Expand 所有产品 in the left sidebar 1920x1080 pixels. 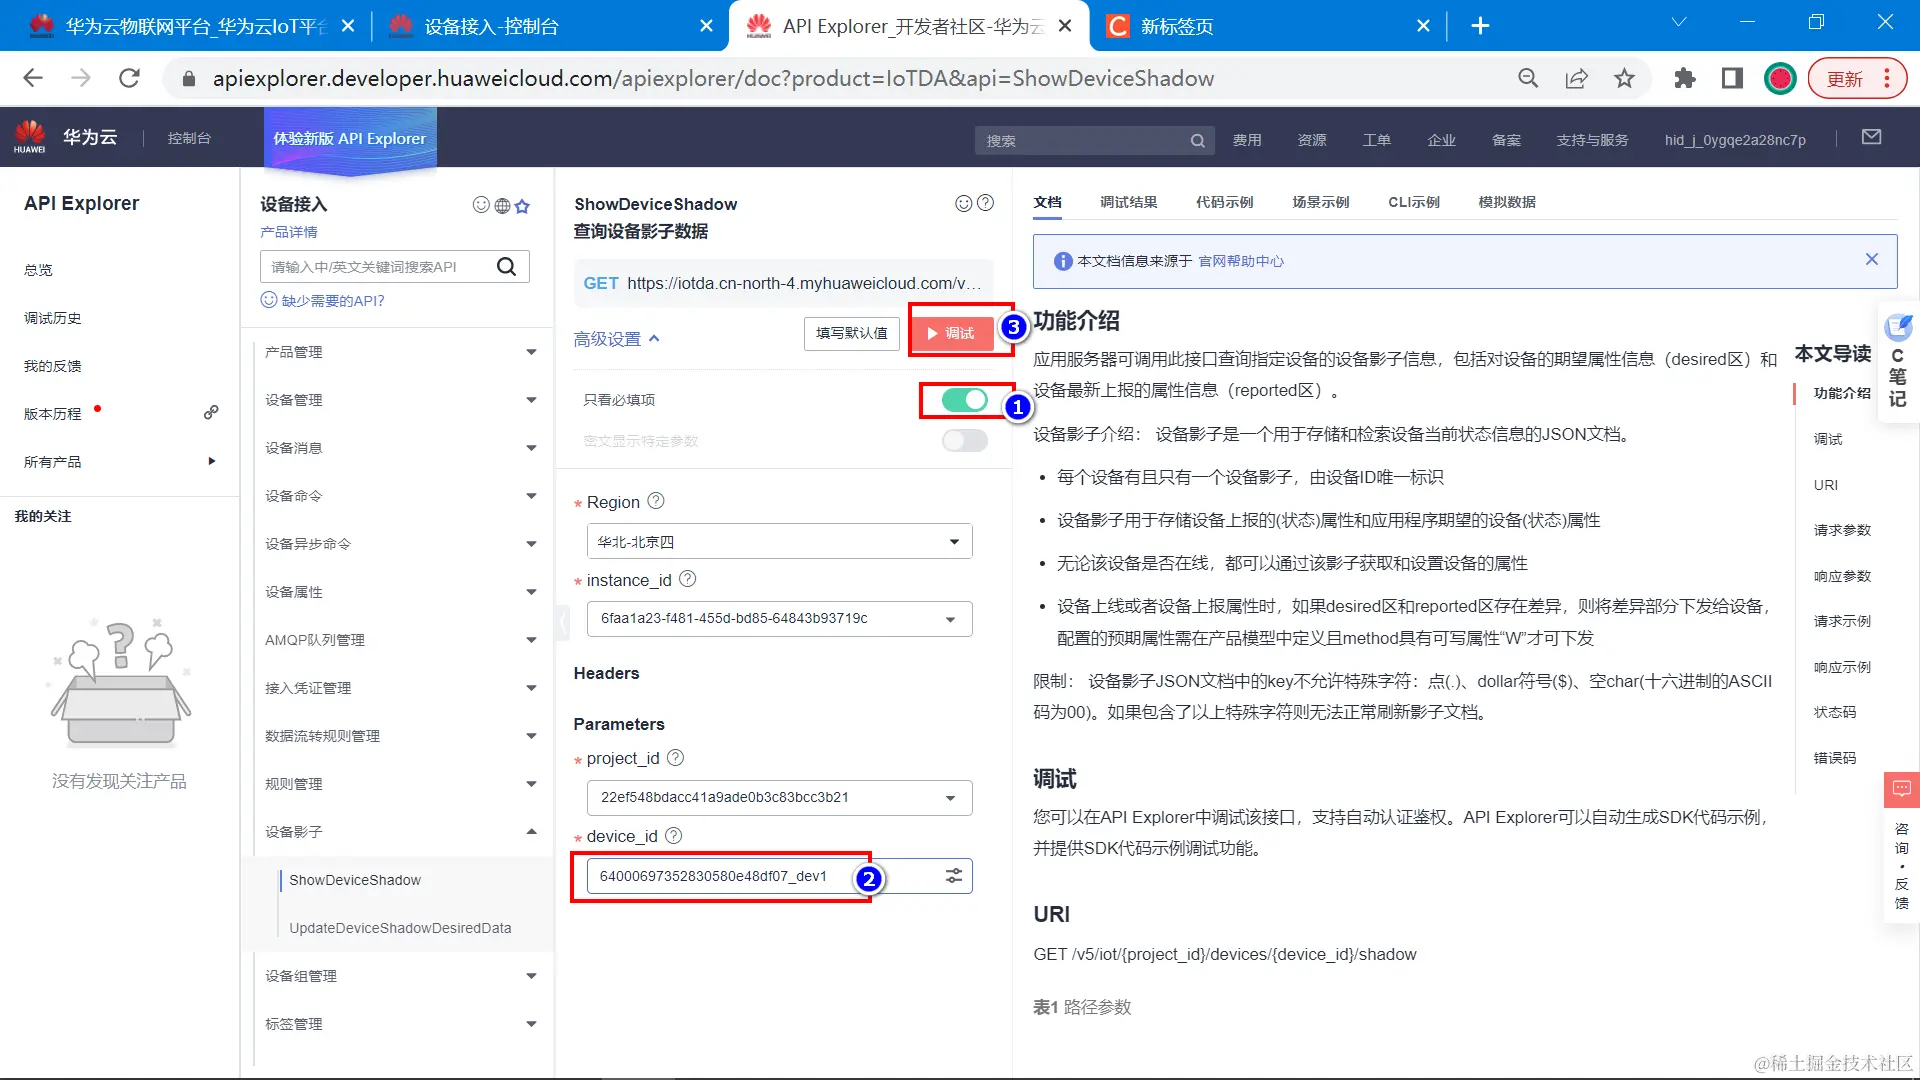120,462
